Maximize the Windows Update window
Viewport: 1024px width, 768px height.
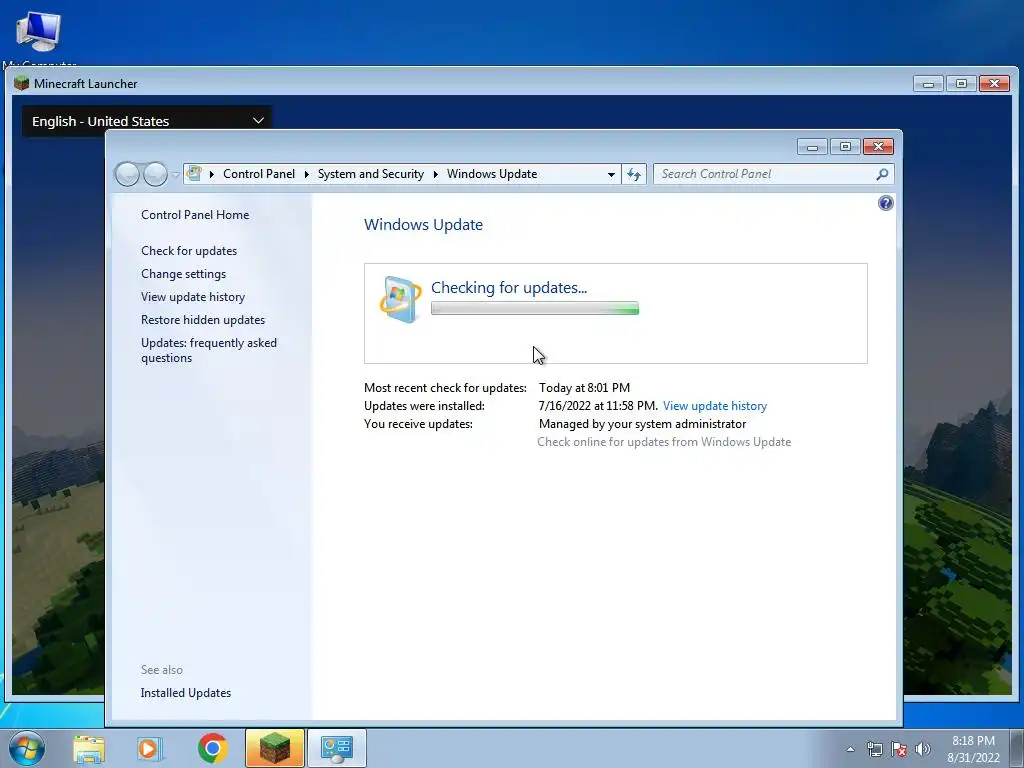point(845,147)
